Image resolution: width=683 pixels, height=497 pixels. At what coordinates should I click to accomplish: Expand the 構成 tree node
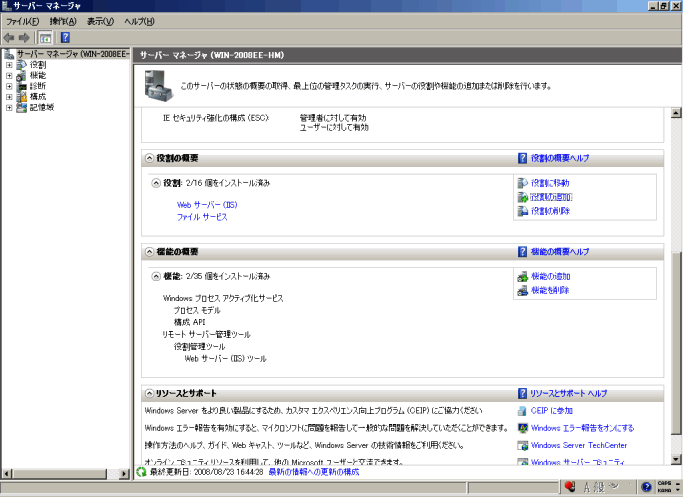tap(9, 97)
